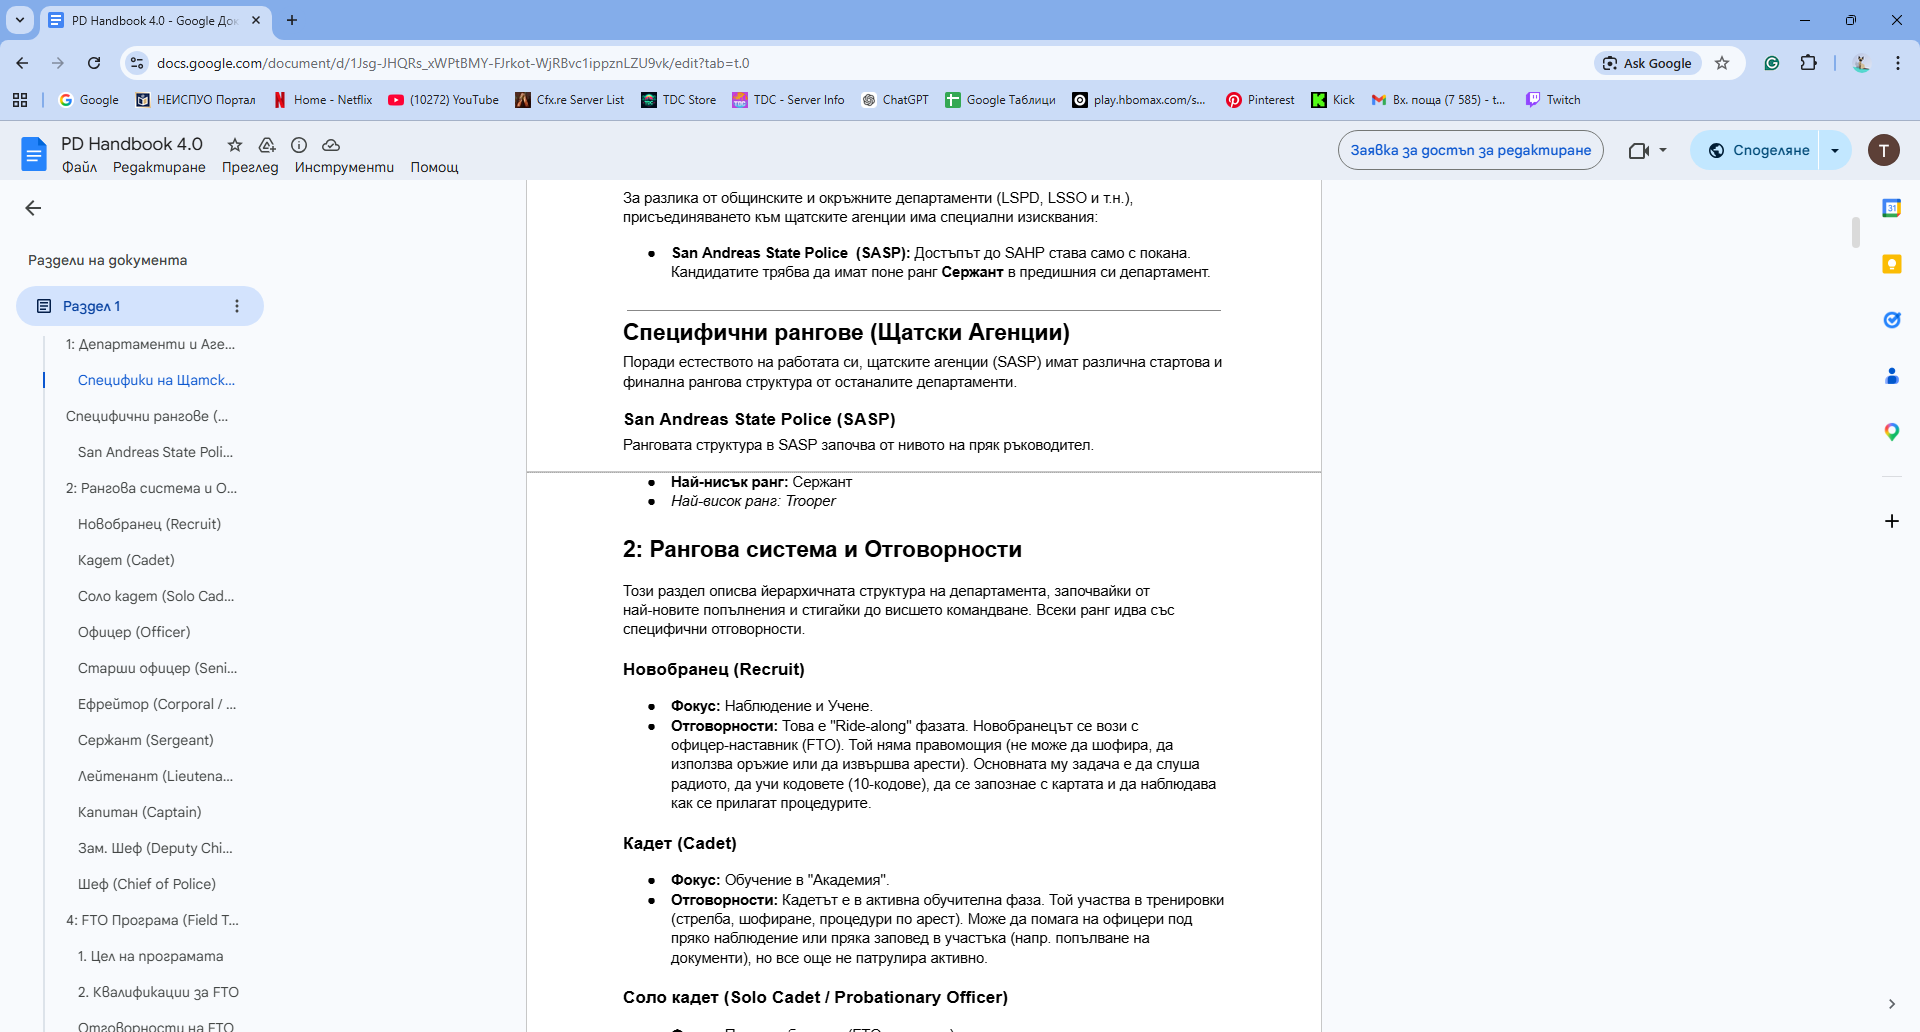Open the Файл menu
The width and height of the screenshot is (1920, 1032).
coord(79,167)
